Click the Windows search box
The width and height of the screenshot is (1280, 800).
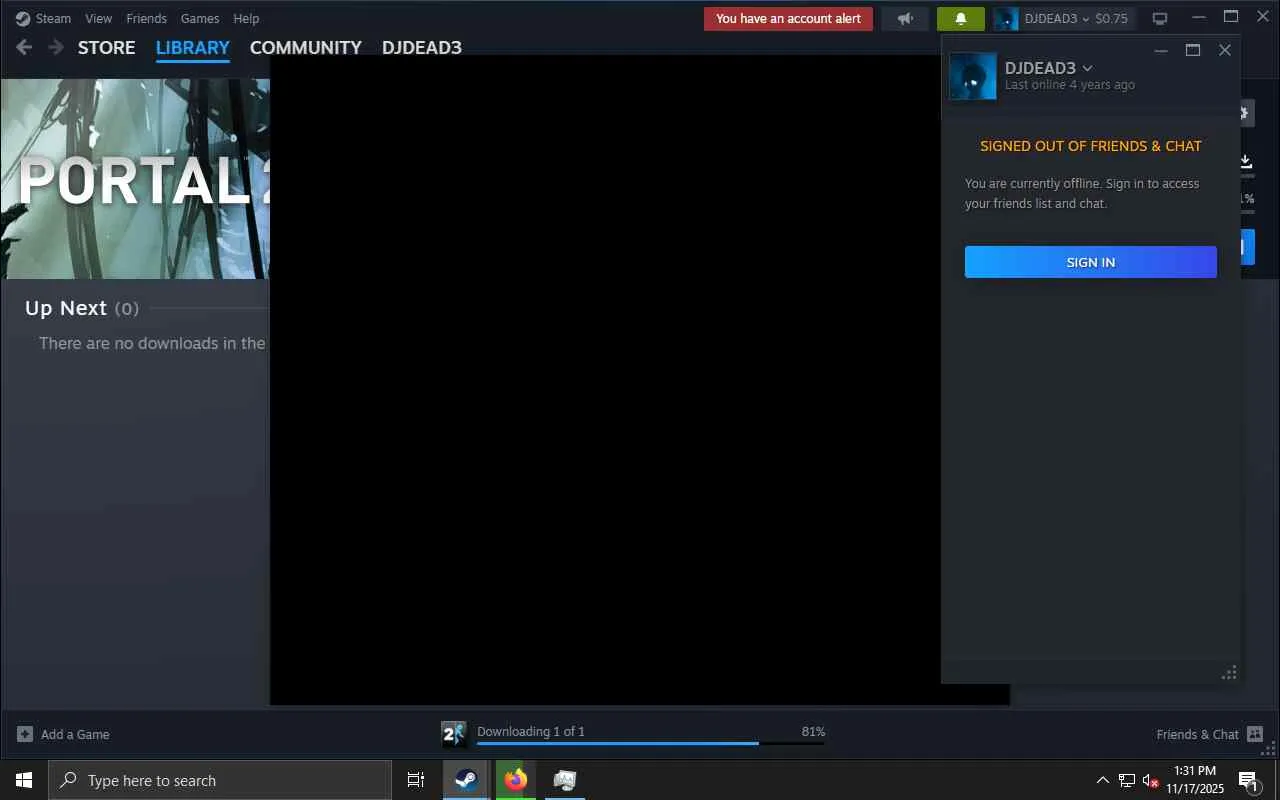pos(220,780)
